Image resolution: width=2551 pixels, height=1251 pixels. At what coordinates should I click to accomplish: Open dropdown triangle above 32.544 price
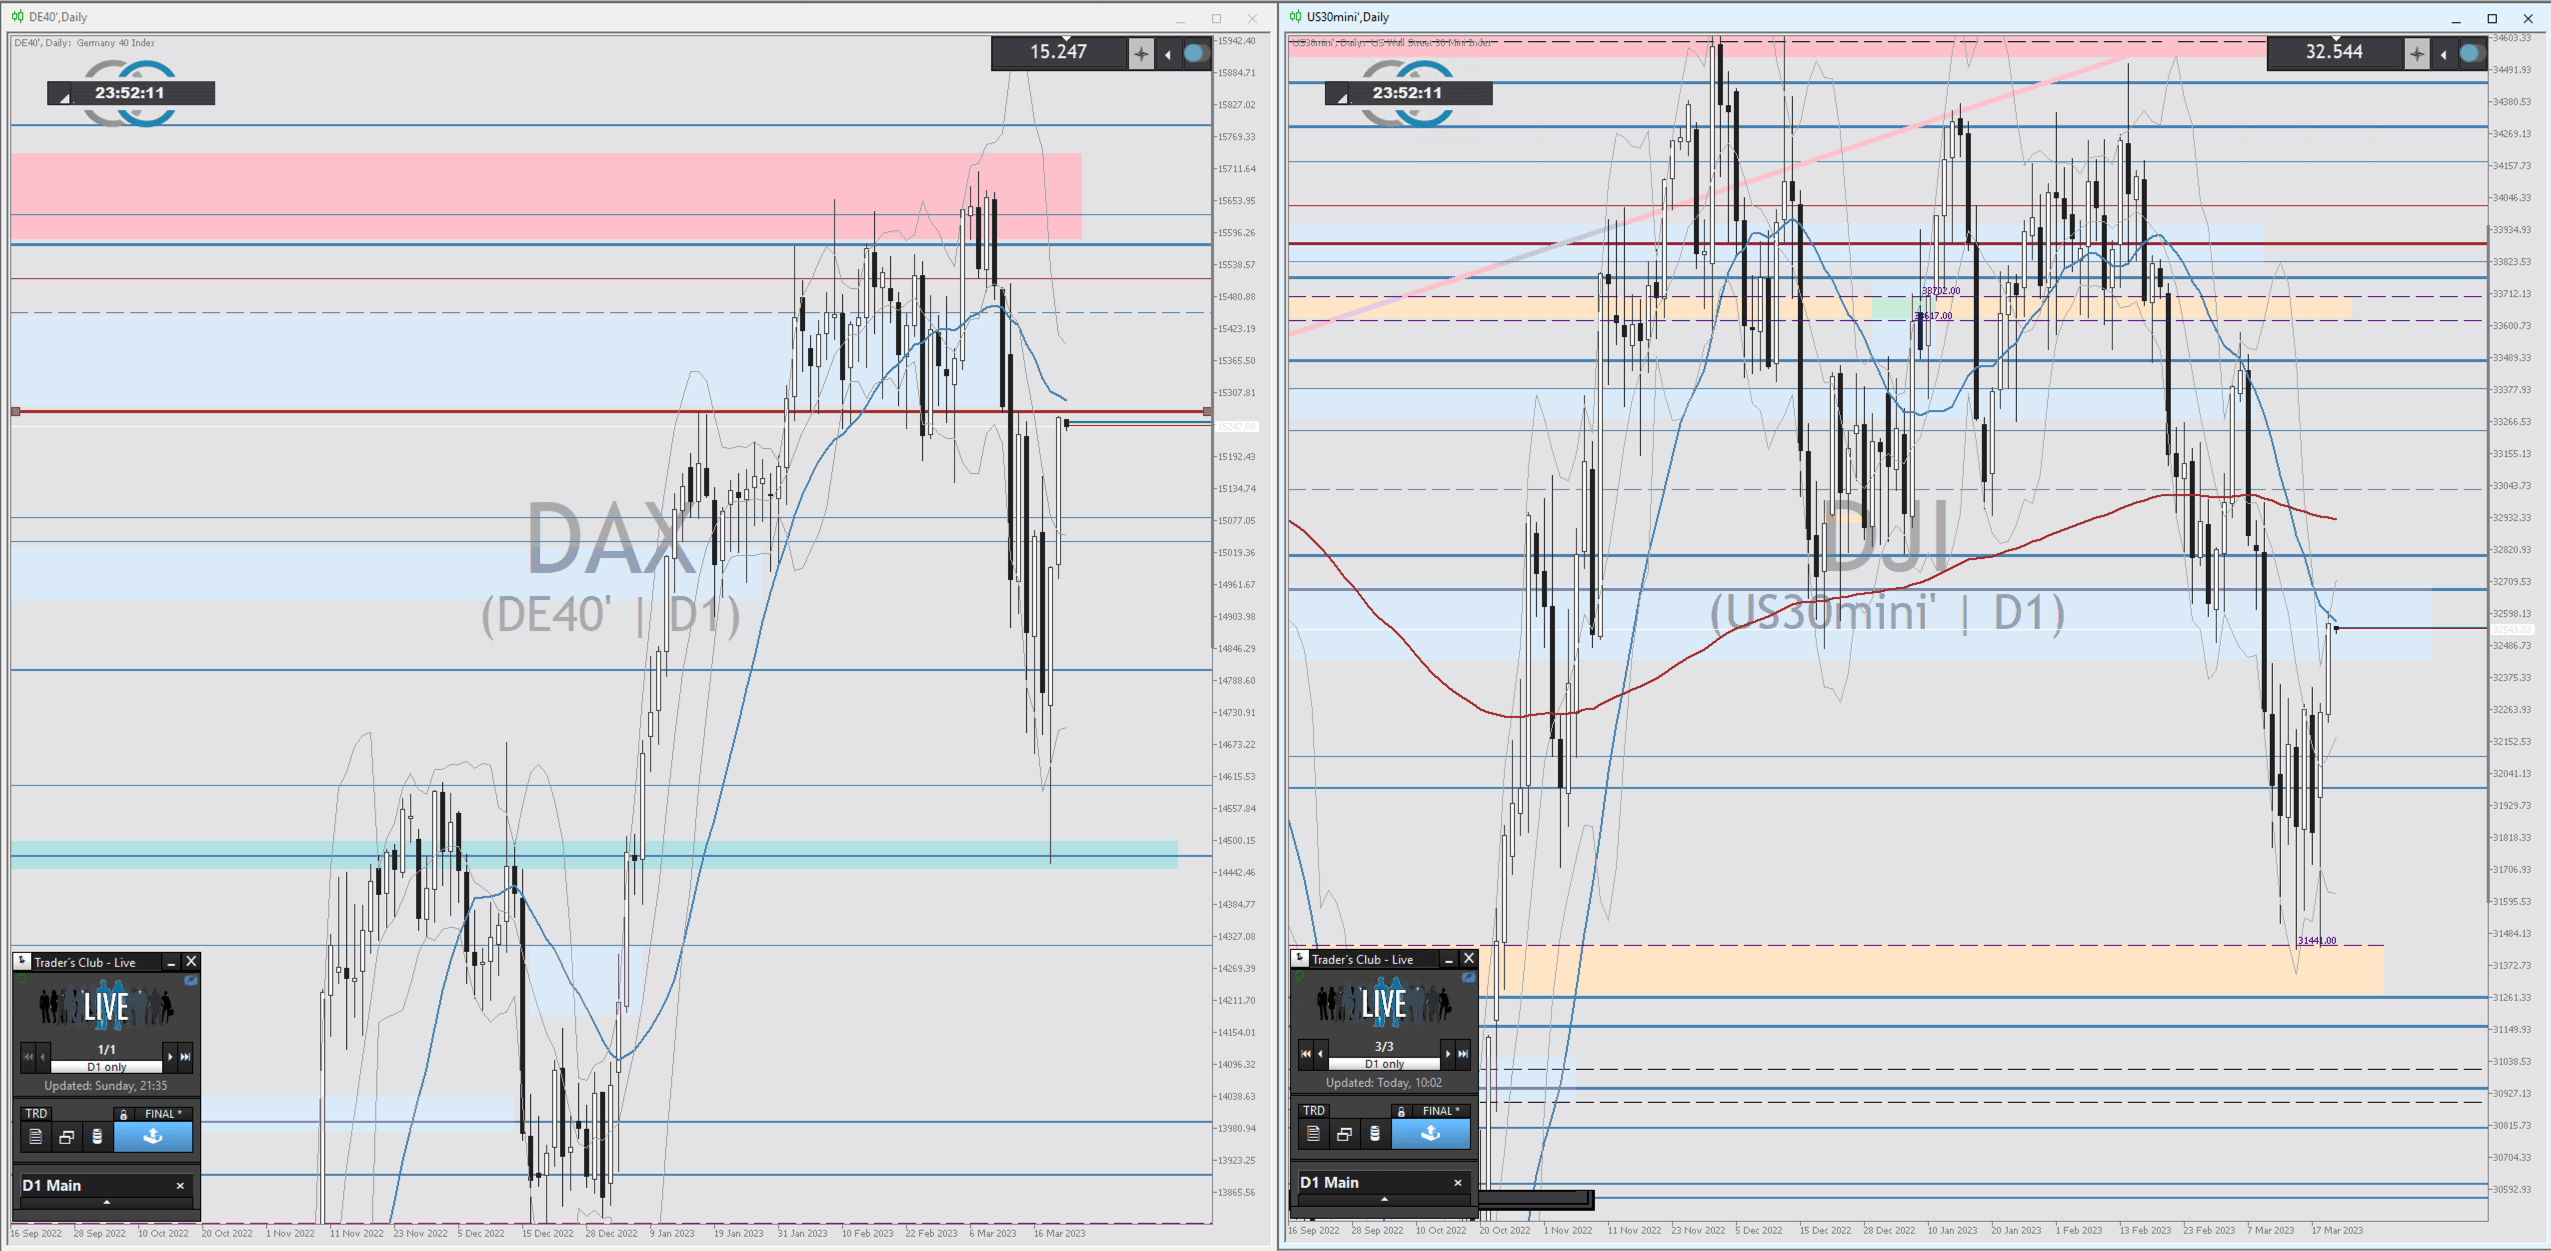2336,38
